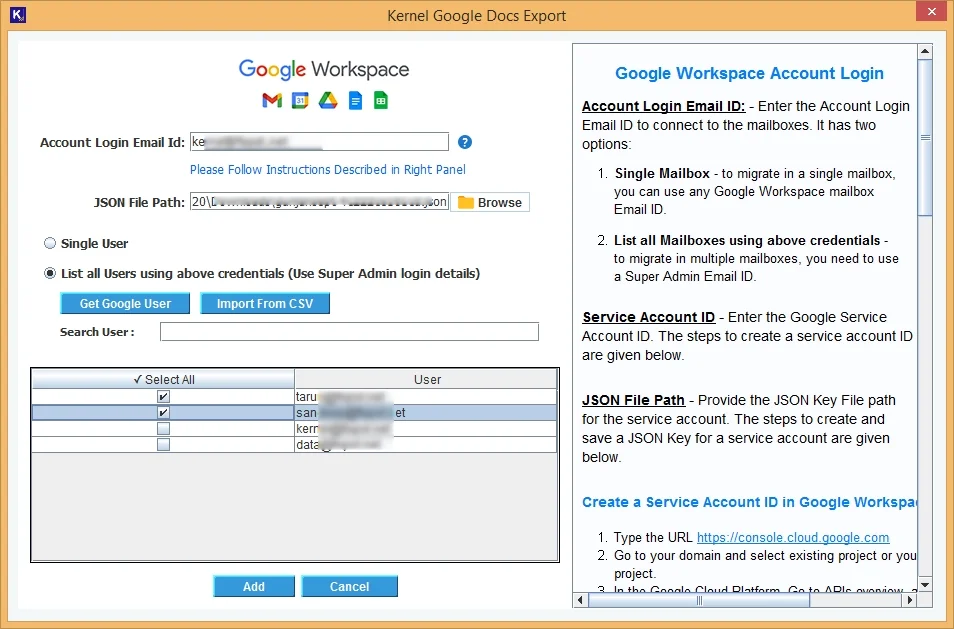Click Please Follow Instructions Described in Right Panel
This screenshot has height=629, width=954.
[x=327, y=169]
